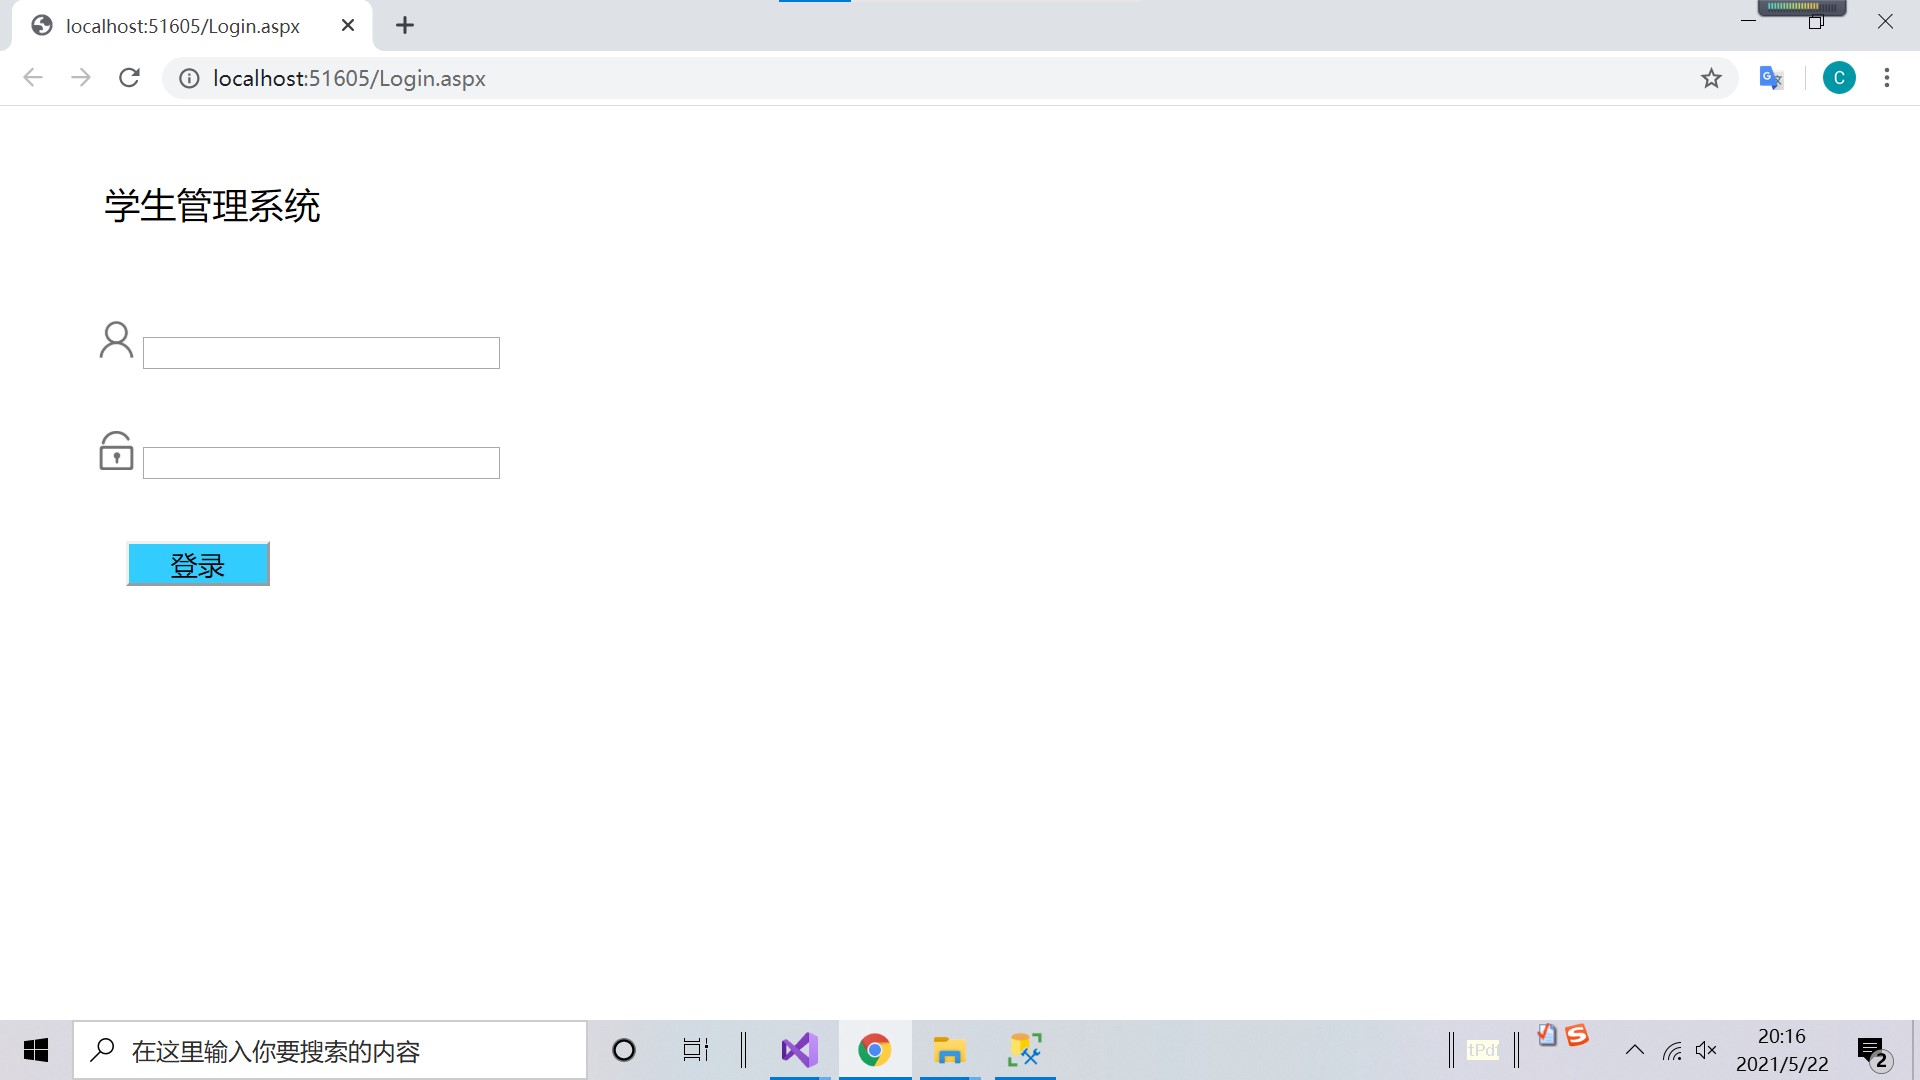Viewport: 1920px width, 1080px height.
Task: Open Chrome profile C avatar
Action: click(x=1839, y=78)
